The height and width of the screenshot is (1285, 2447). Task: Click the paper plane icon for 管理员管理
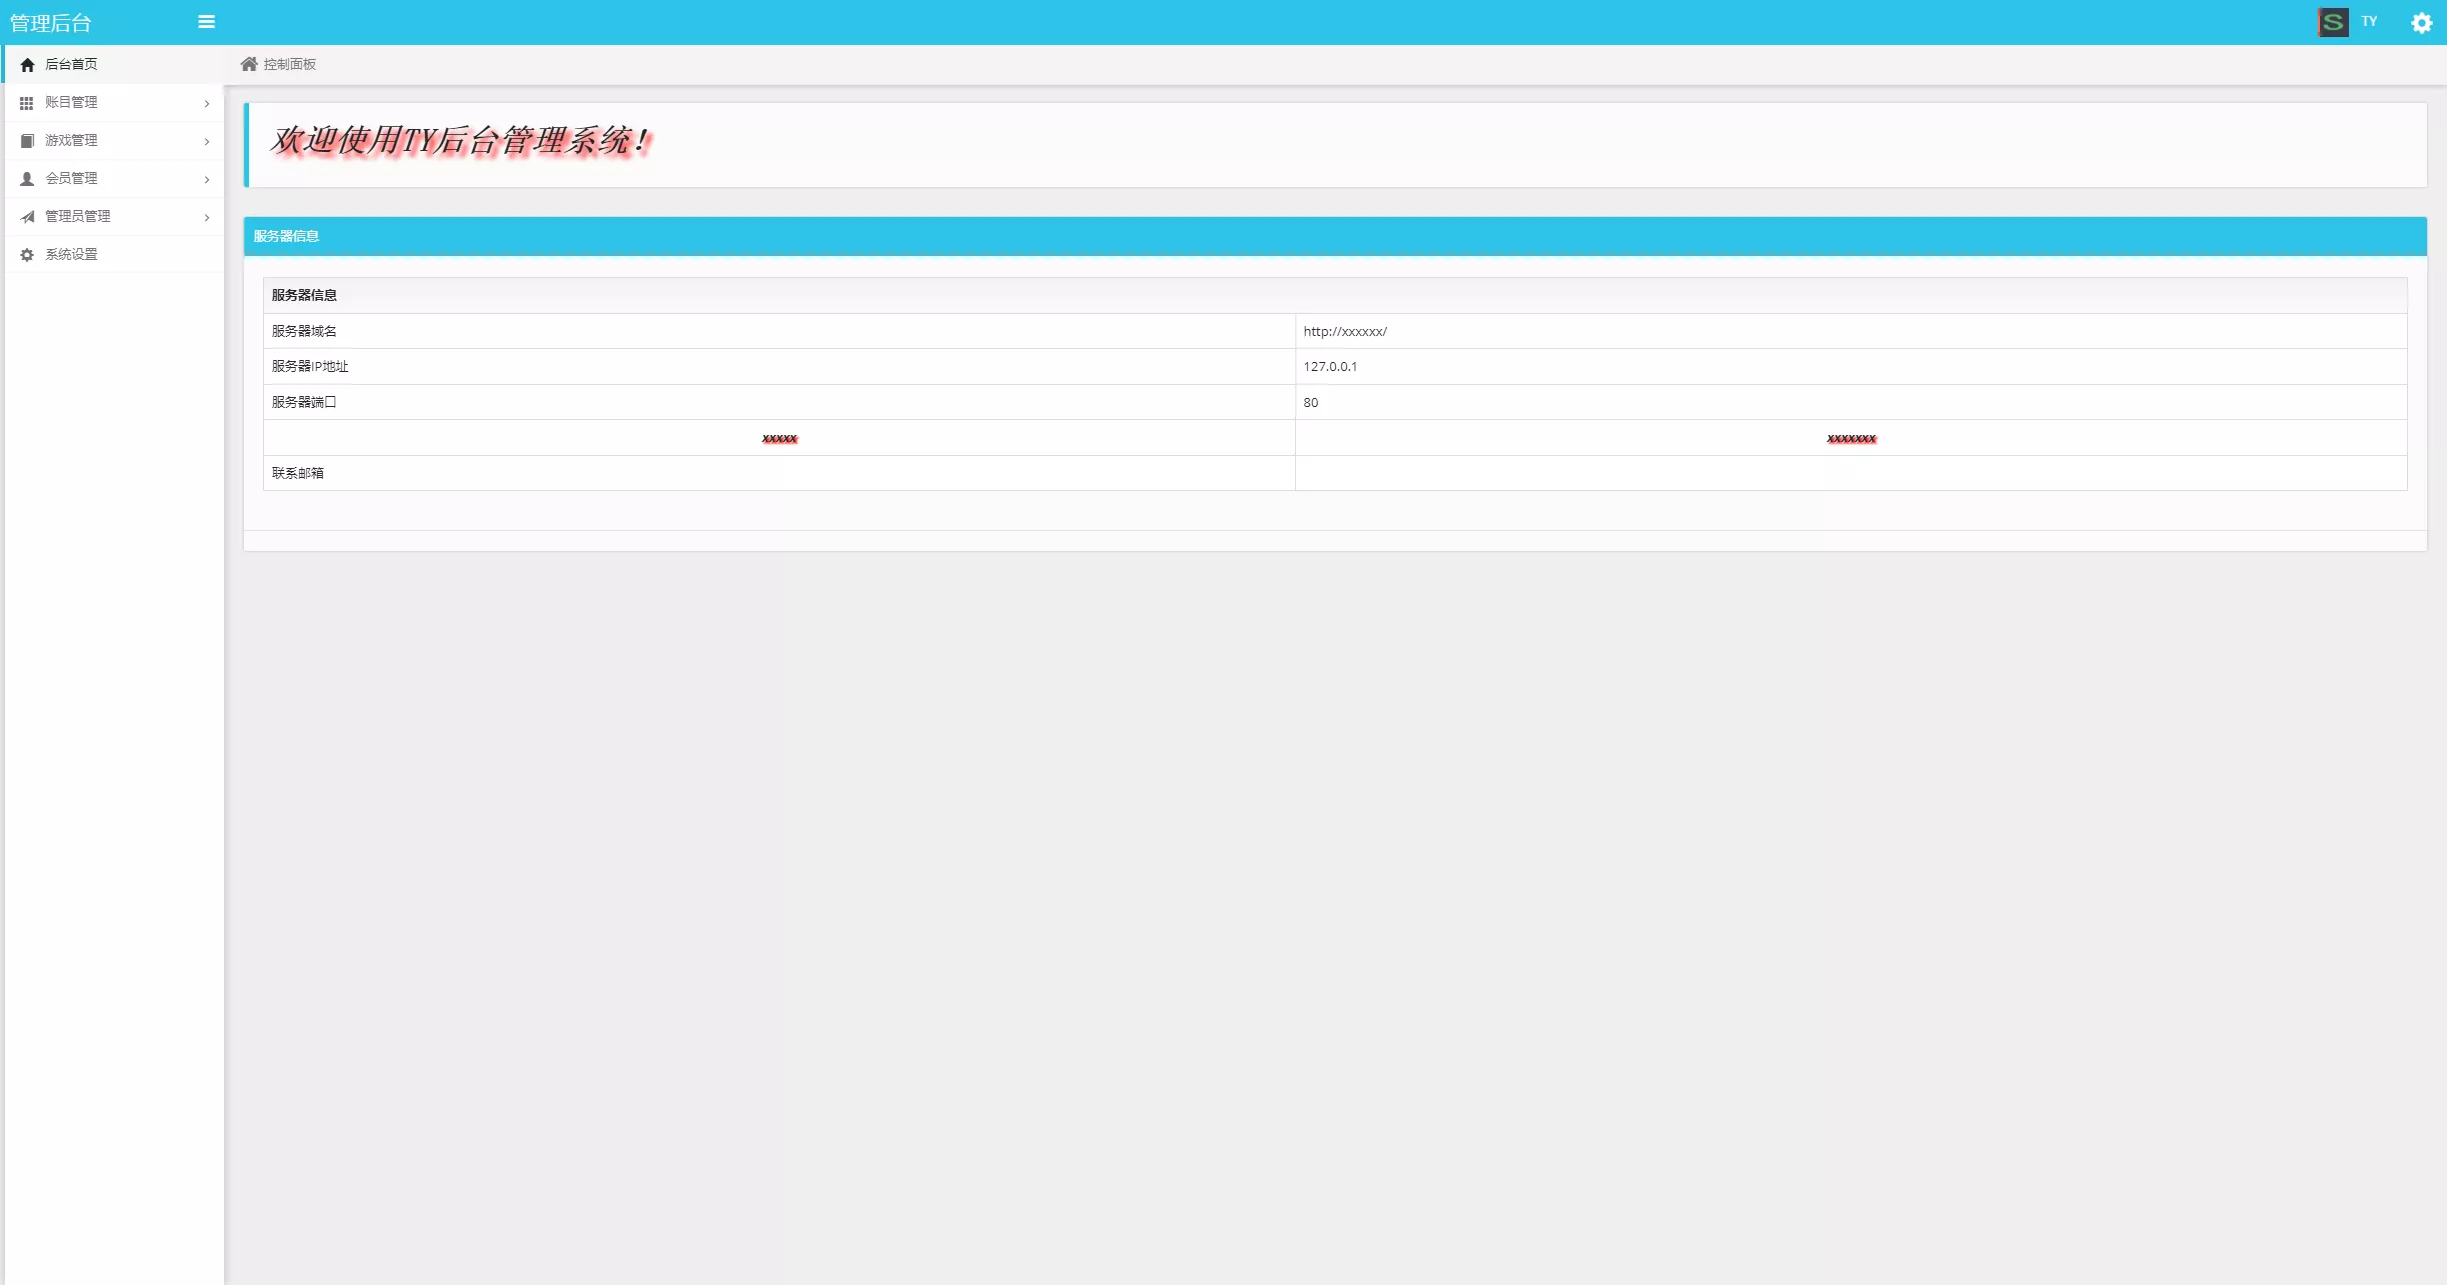pos(27,217)
